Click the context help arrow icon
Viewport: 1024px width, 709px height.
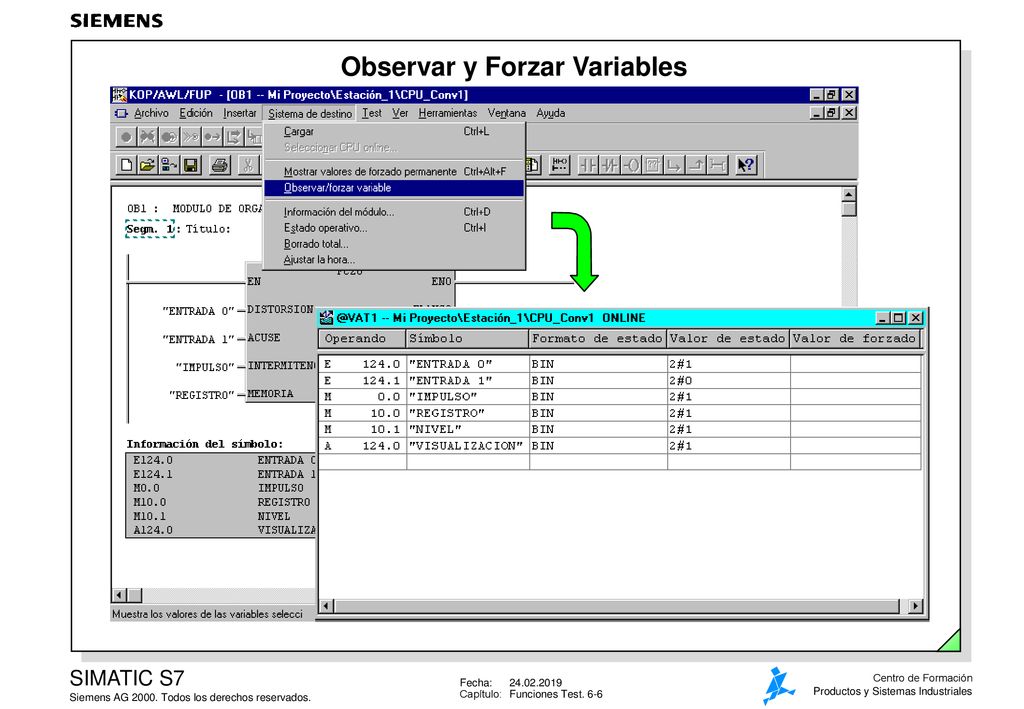coord(746,165)
